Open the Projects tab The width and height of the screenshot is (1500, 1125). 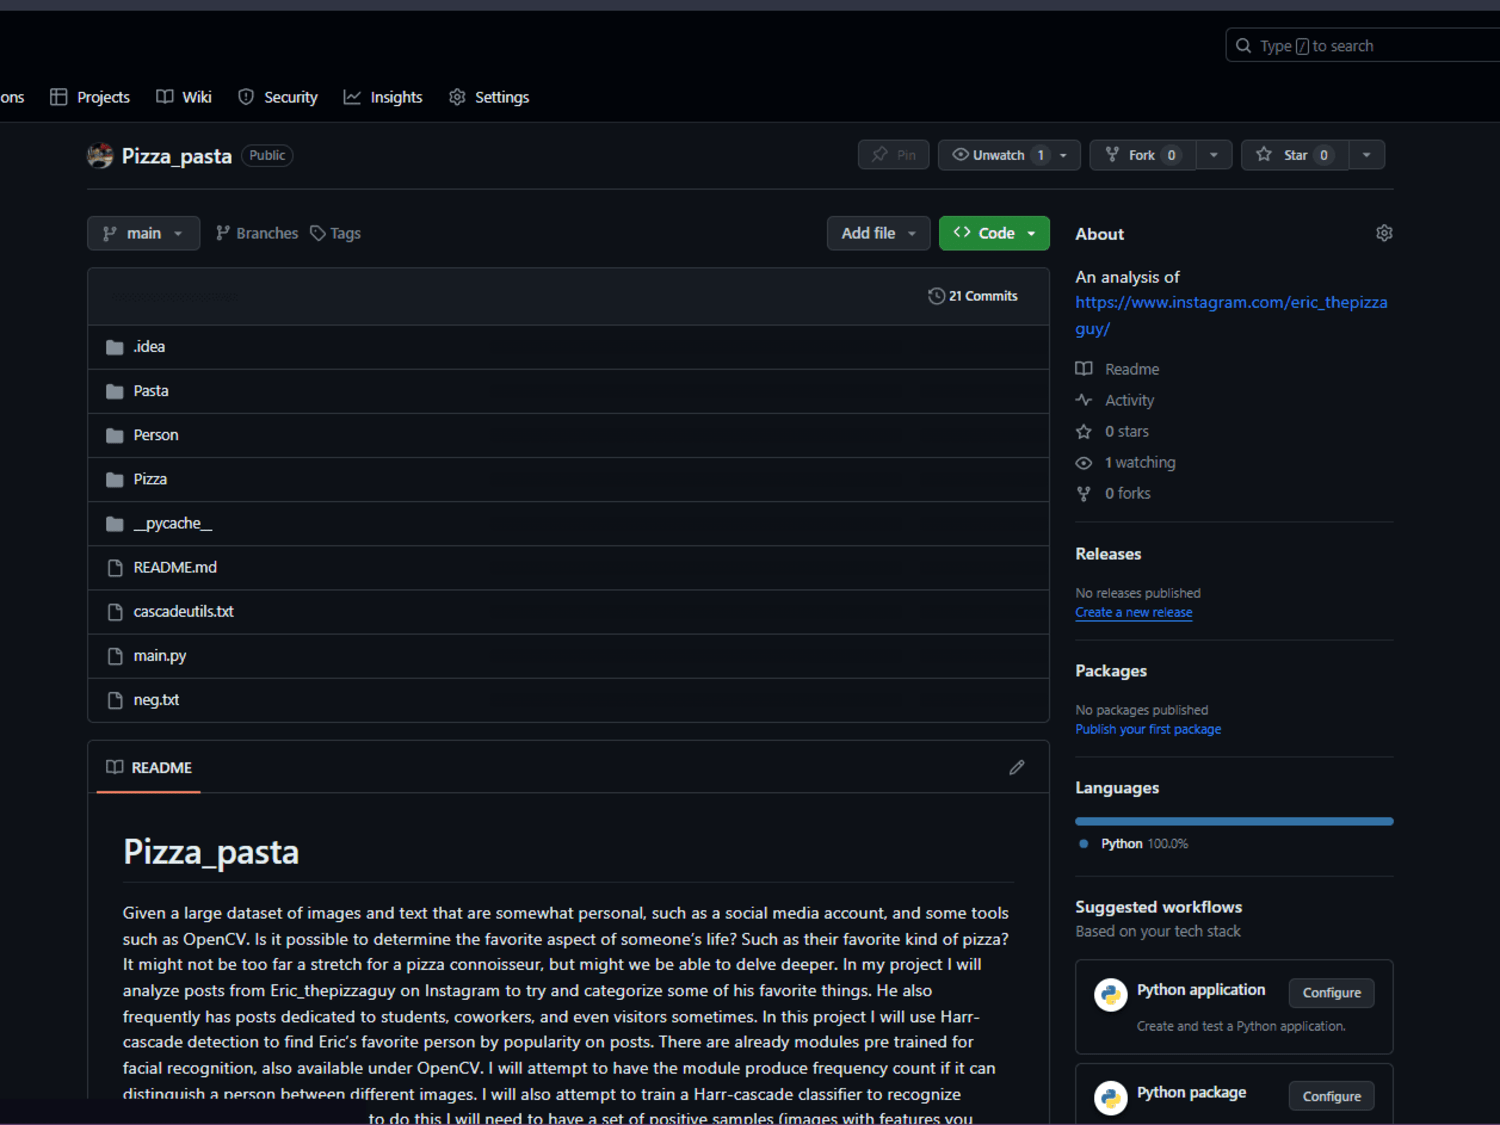(x=90, y=97)
